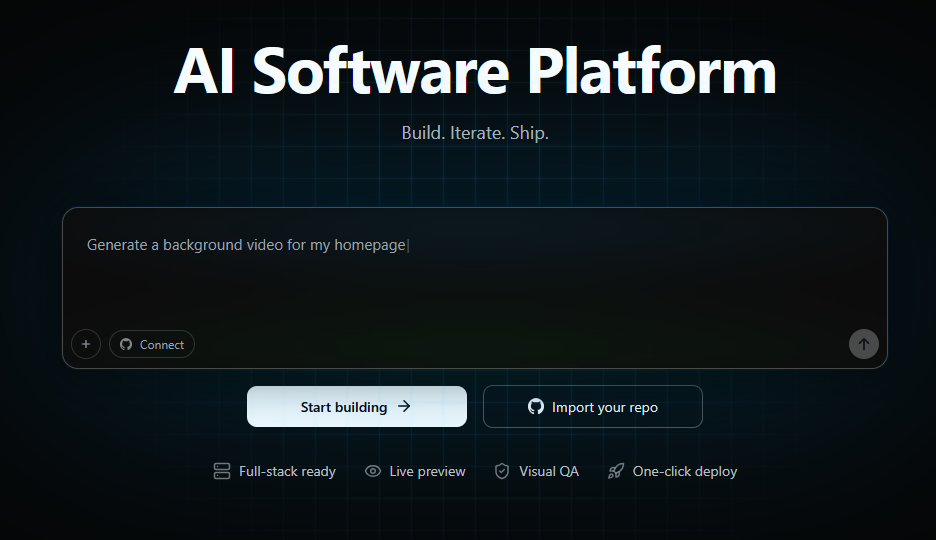This screenshot has height=540, width=936.
Task: Click the "AI Software Platform" heading
Action: (x=475, y=71)
